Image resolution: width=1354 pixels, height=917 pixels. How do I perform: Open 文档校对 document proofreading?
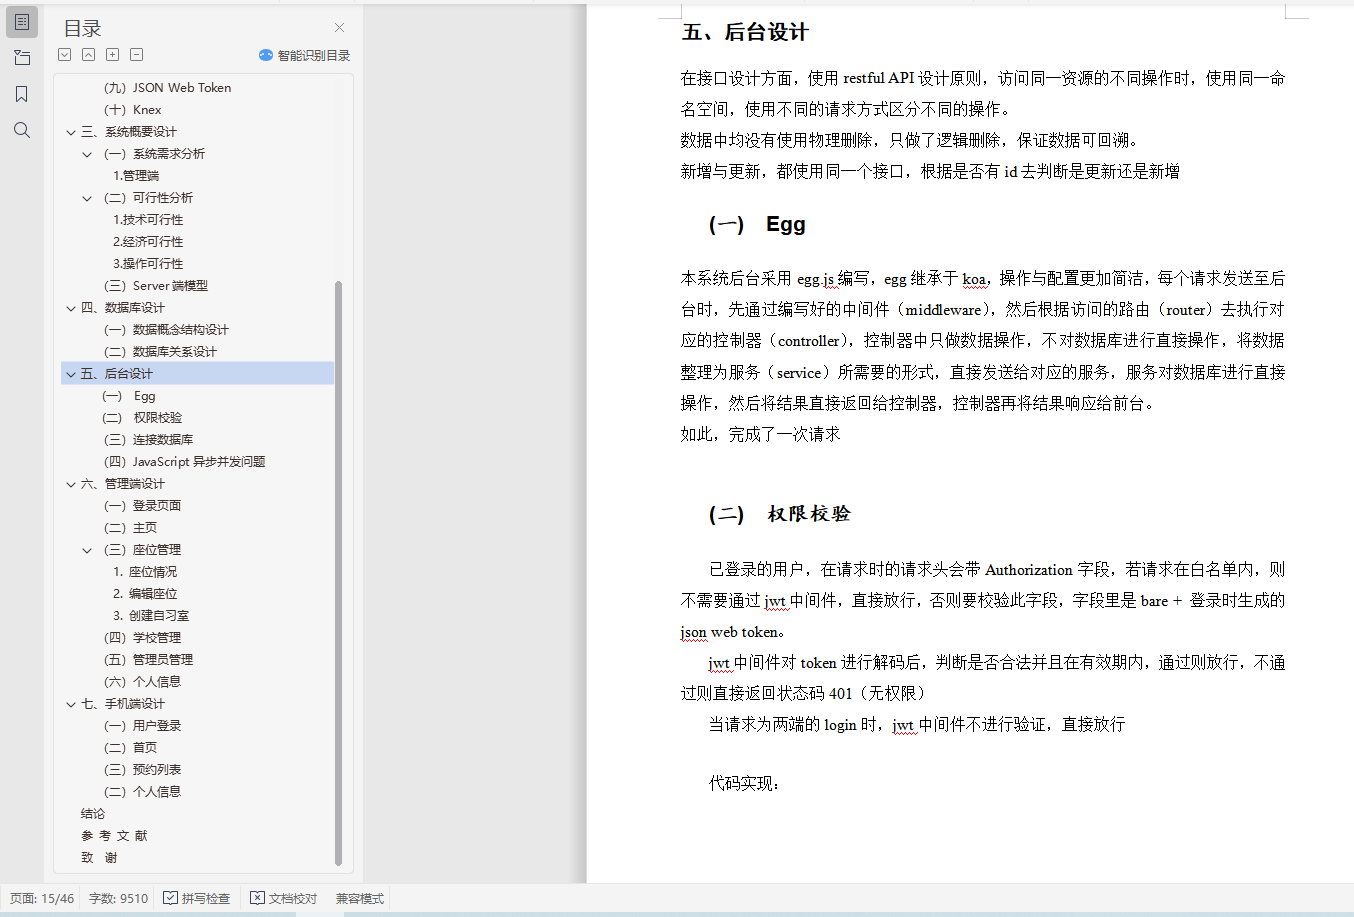point(283,898)
